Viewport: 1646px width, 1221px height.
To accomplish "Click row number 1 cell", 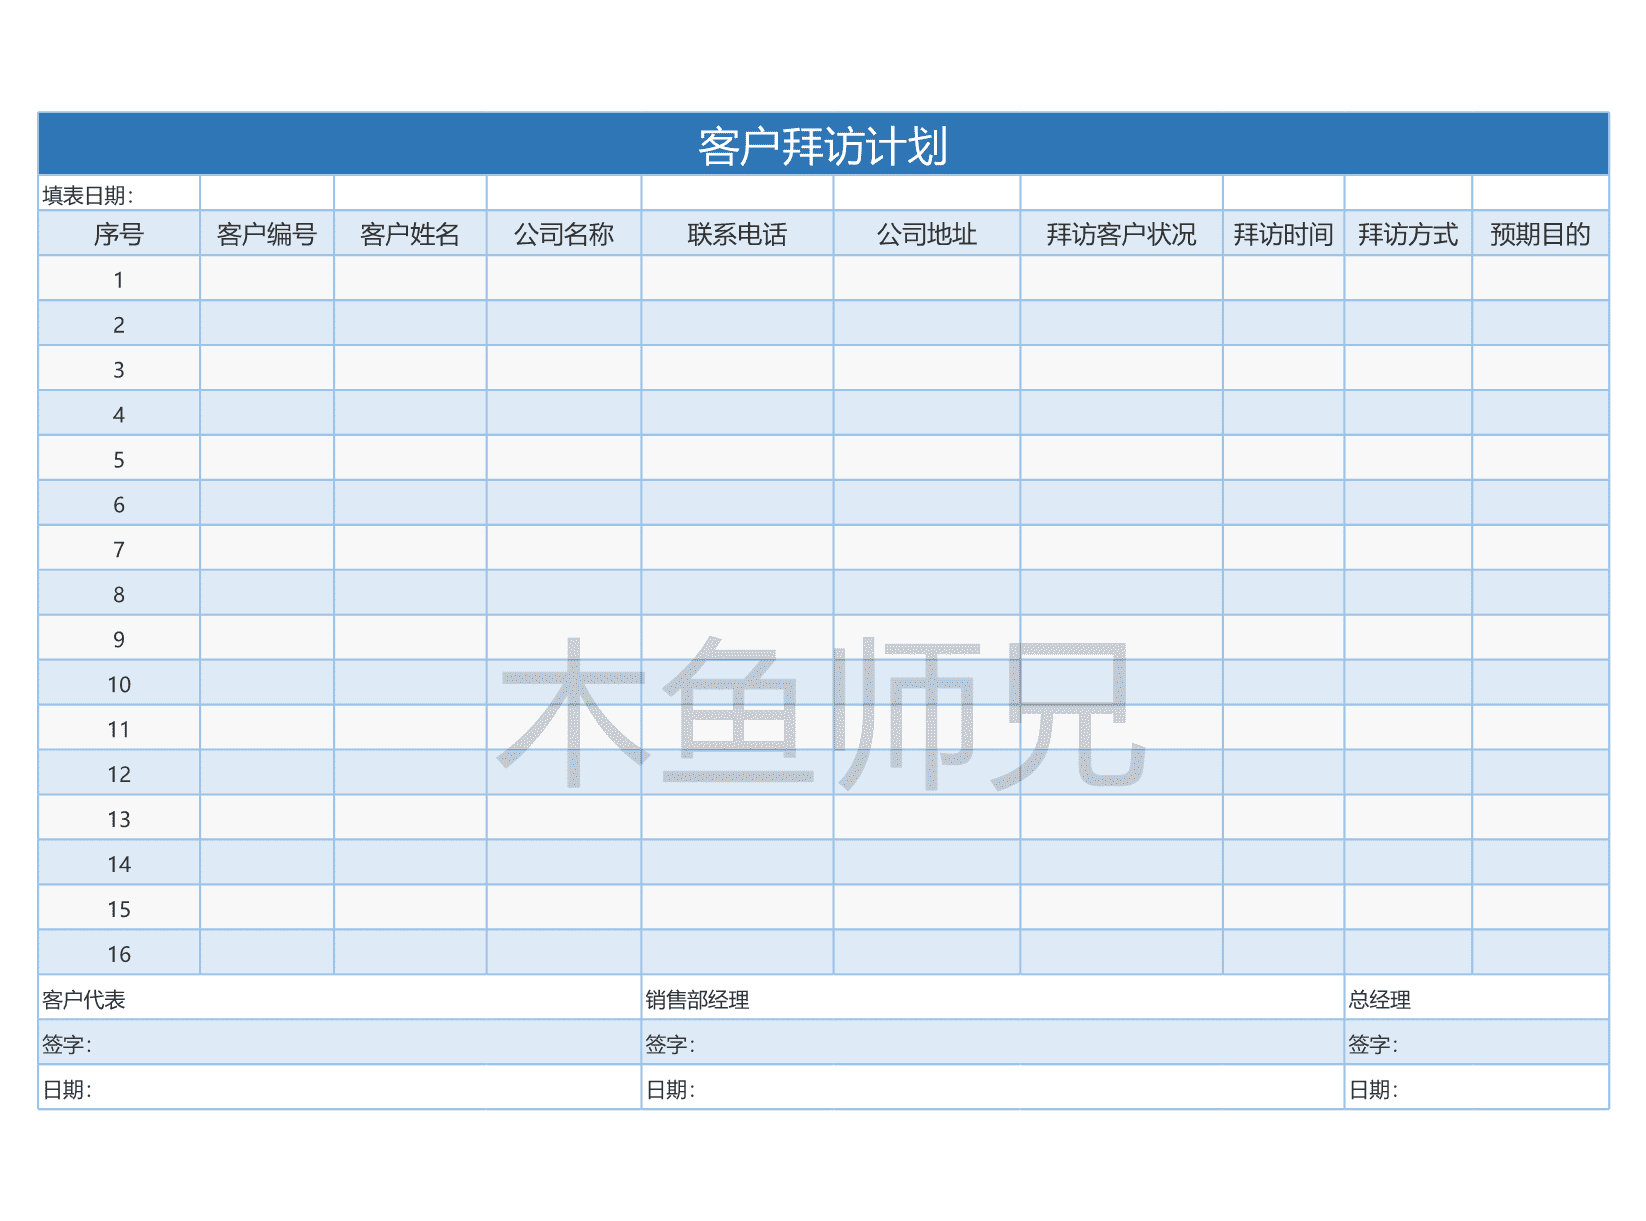I will pos(119,278).
